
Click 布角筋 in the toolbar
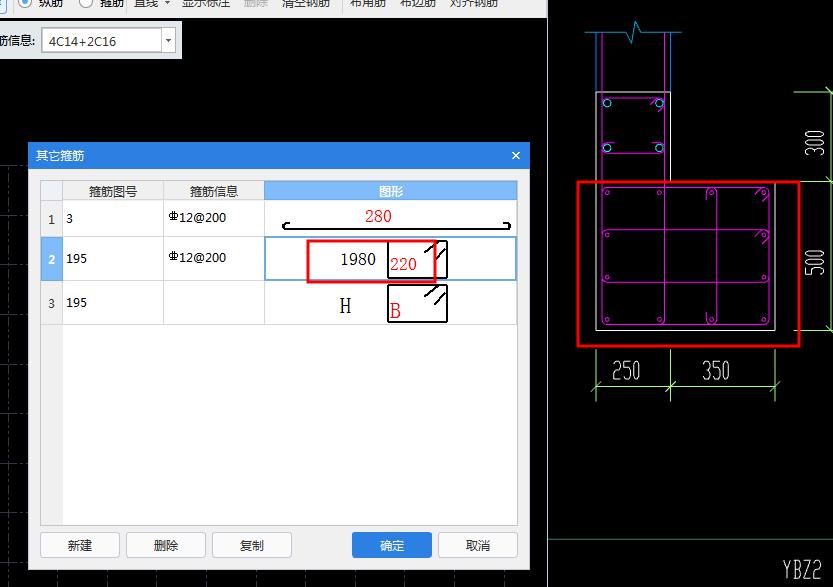point(368,3)
